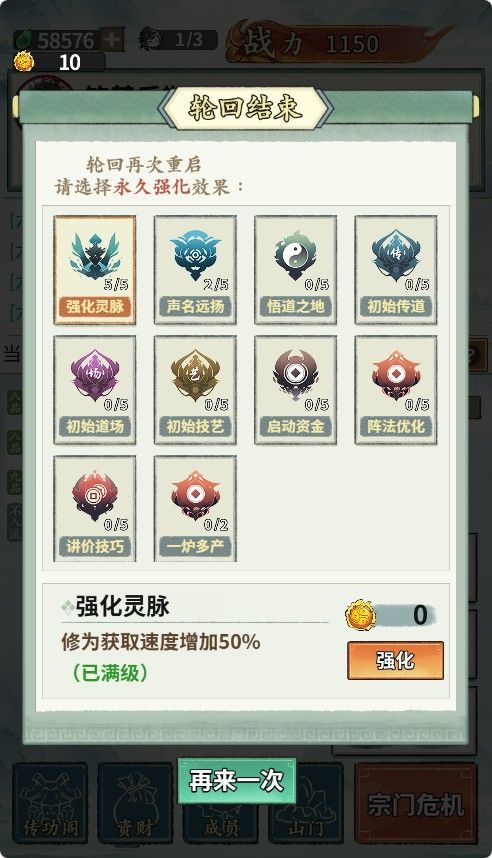Choose the 讲价技巧 coins upgrade
492x858 pixels.
click(x=95, y=508)
